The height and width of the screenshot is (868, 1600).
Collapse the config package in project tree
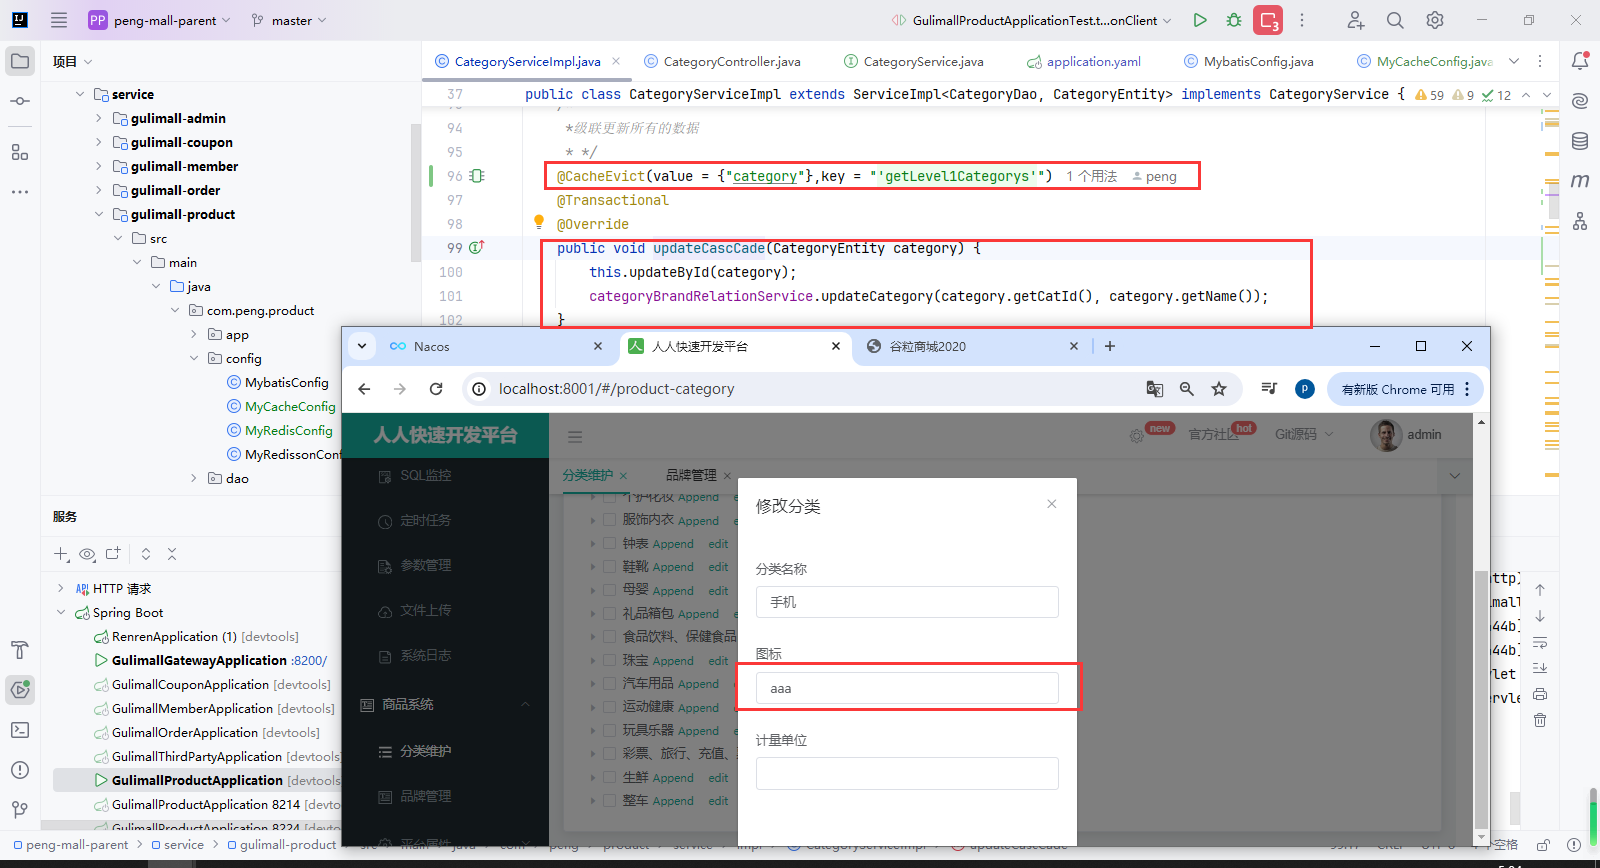click(x=194, y=358)
